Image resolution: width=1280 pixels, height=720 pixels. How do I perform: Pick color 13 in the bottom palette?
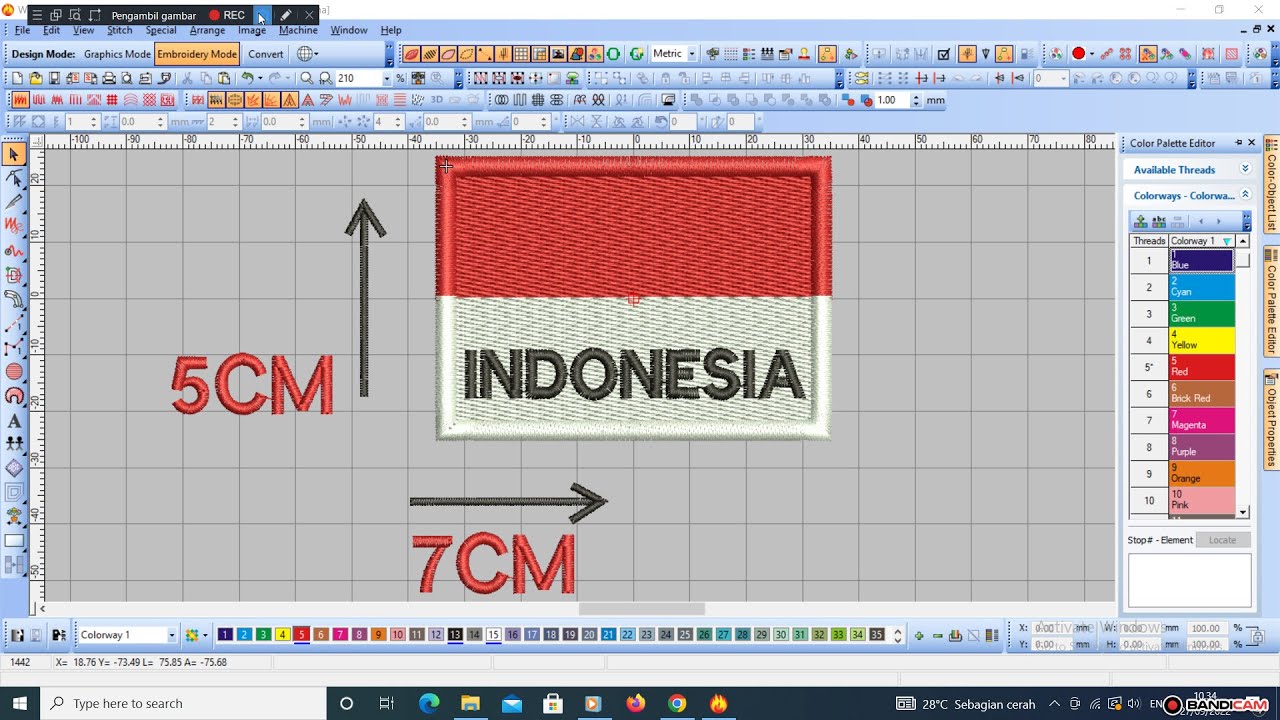(455, 635)
